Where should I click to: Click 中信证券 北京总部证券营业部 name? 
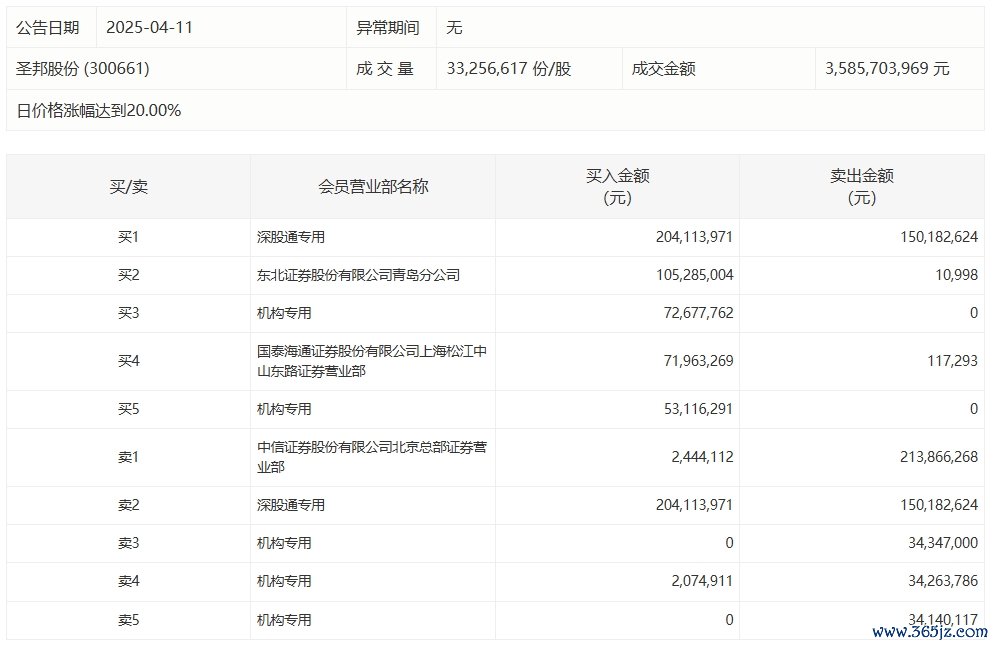[372, 457]
